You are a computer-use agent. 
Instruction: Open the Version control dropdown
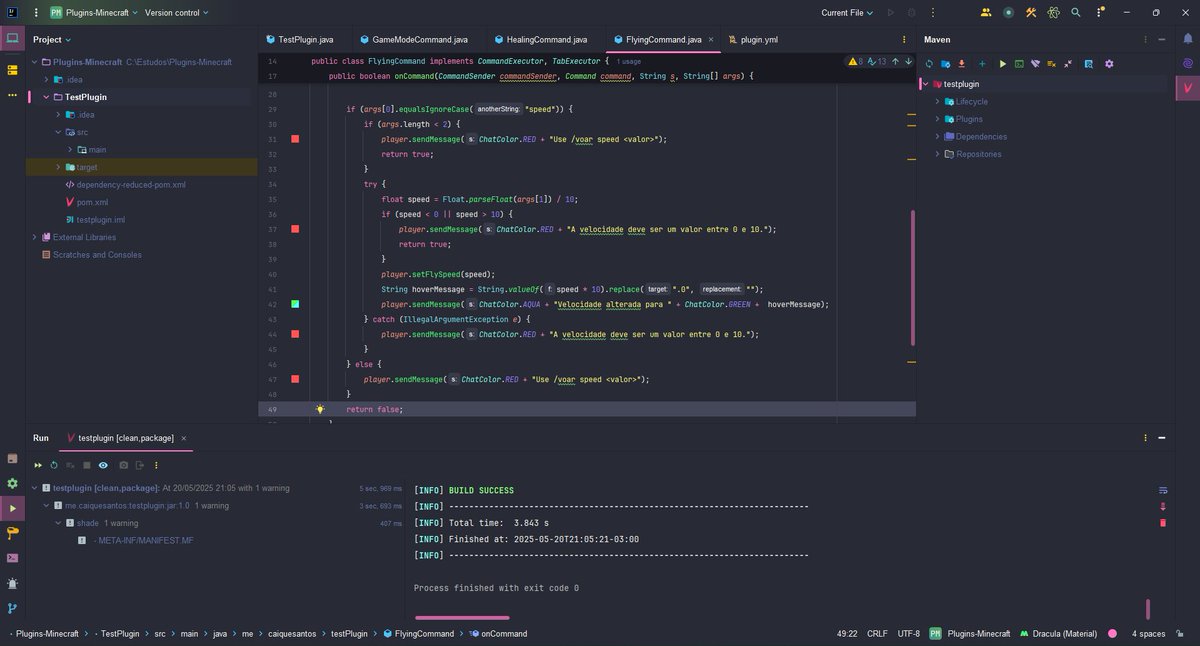177,13
